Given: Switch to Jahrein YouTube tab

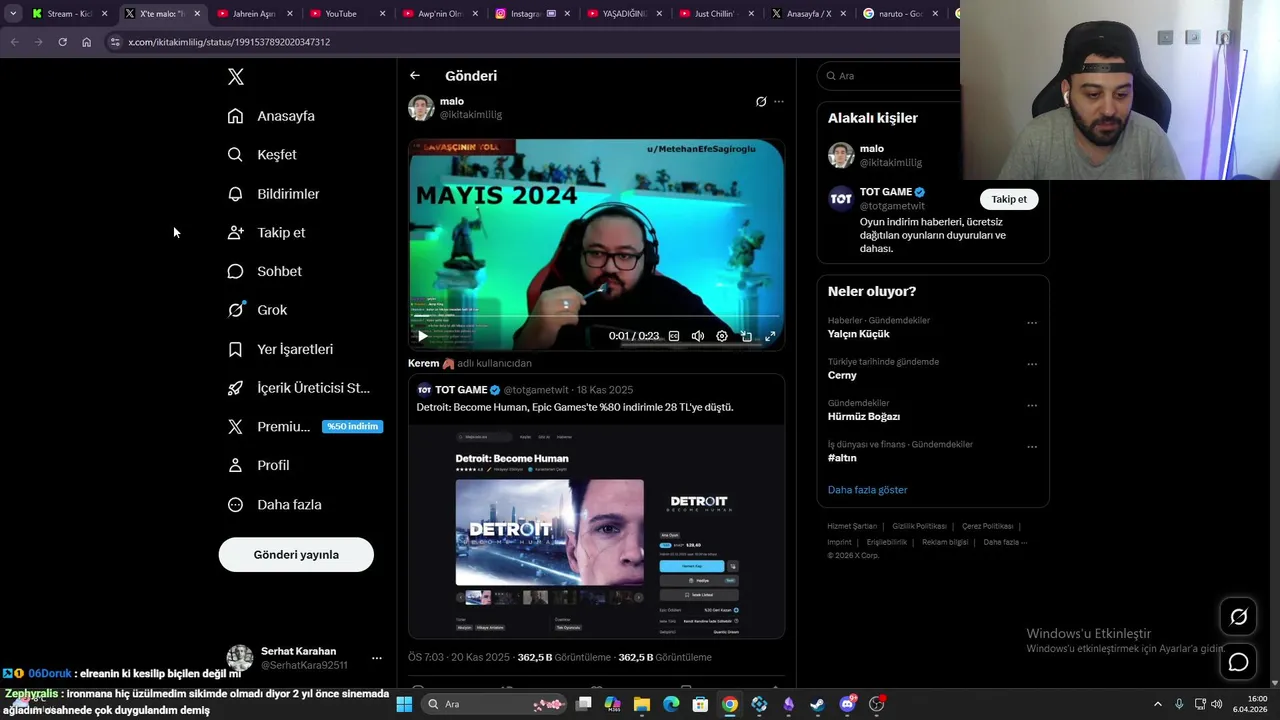Looking at the screenshot, I should (254, 14).
